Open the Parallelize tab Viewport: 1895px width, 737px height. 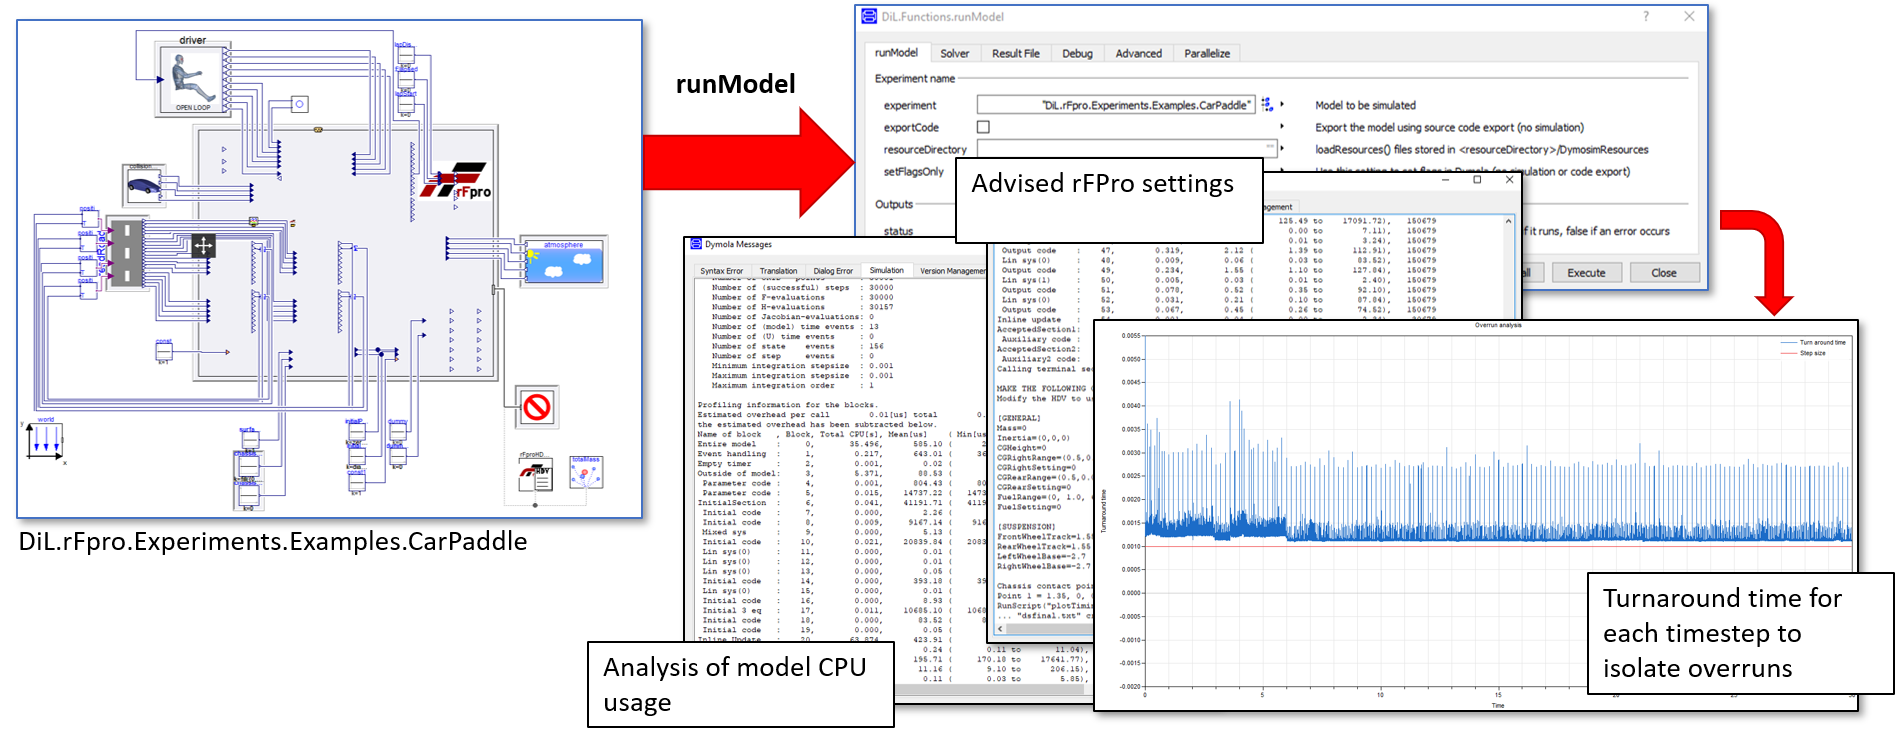1207,53
